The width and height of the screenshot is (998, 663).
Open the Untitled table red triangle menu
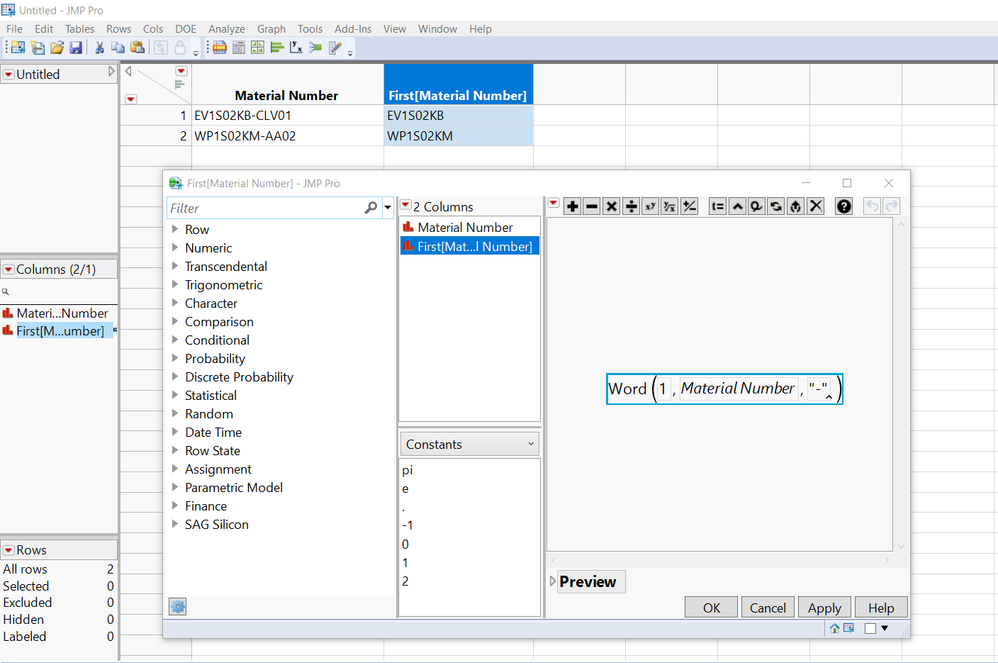[9, 74]
